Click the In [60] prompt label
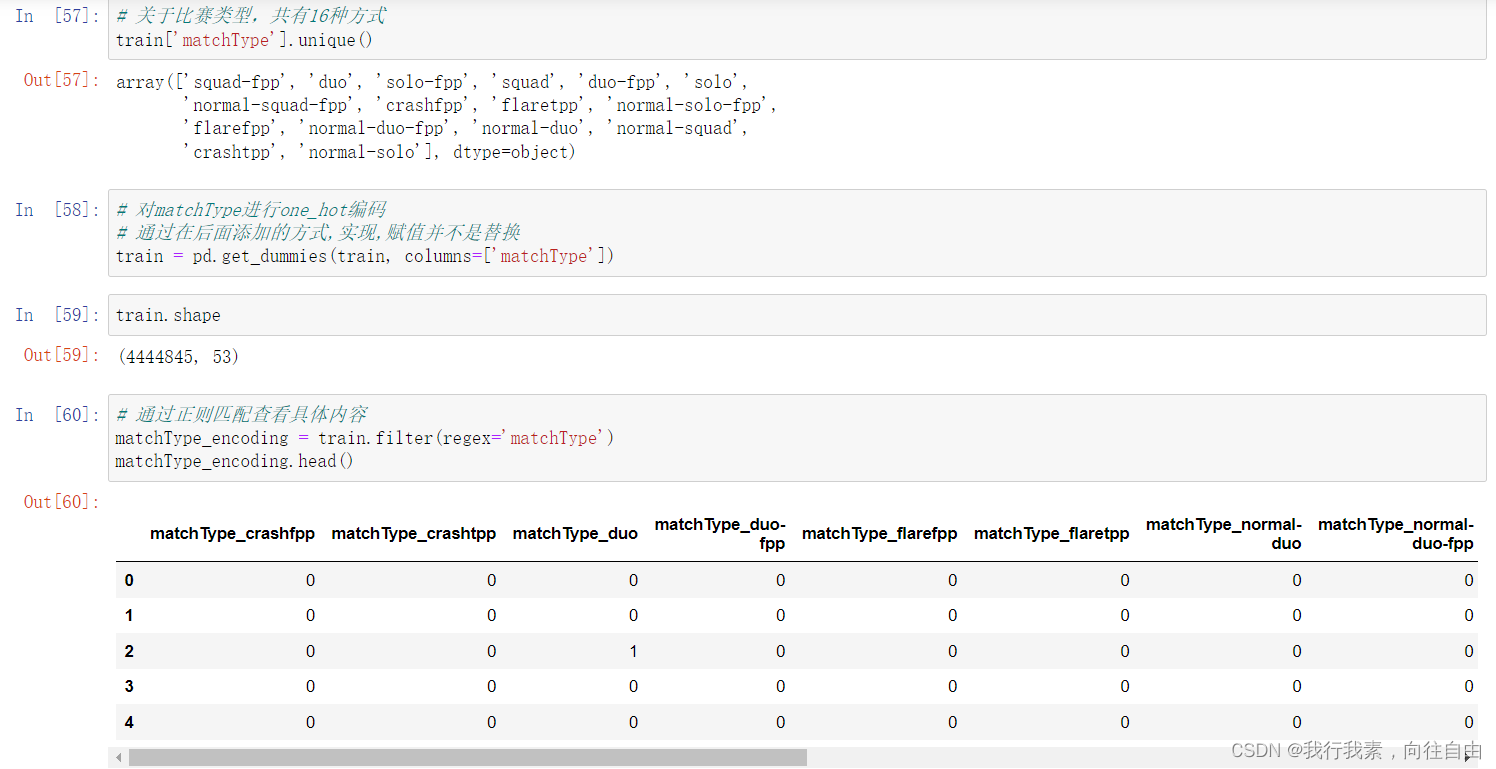The height and width of the screenshot is (769, 1496). pos(58,415)
